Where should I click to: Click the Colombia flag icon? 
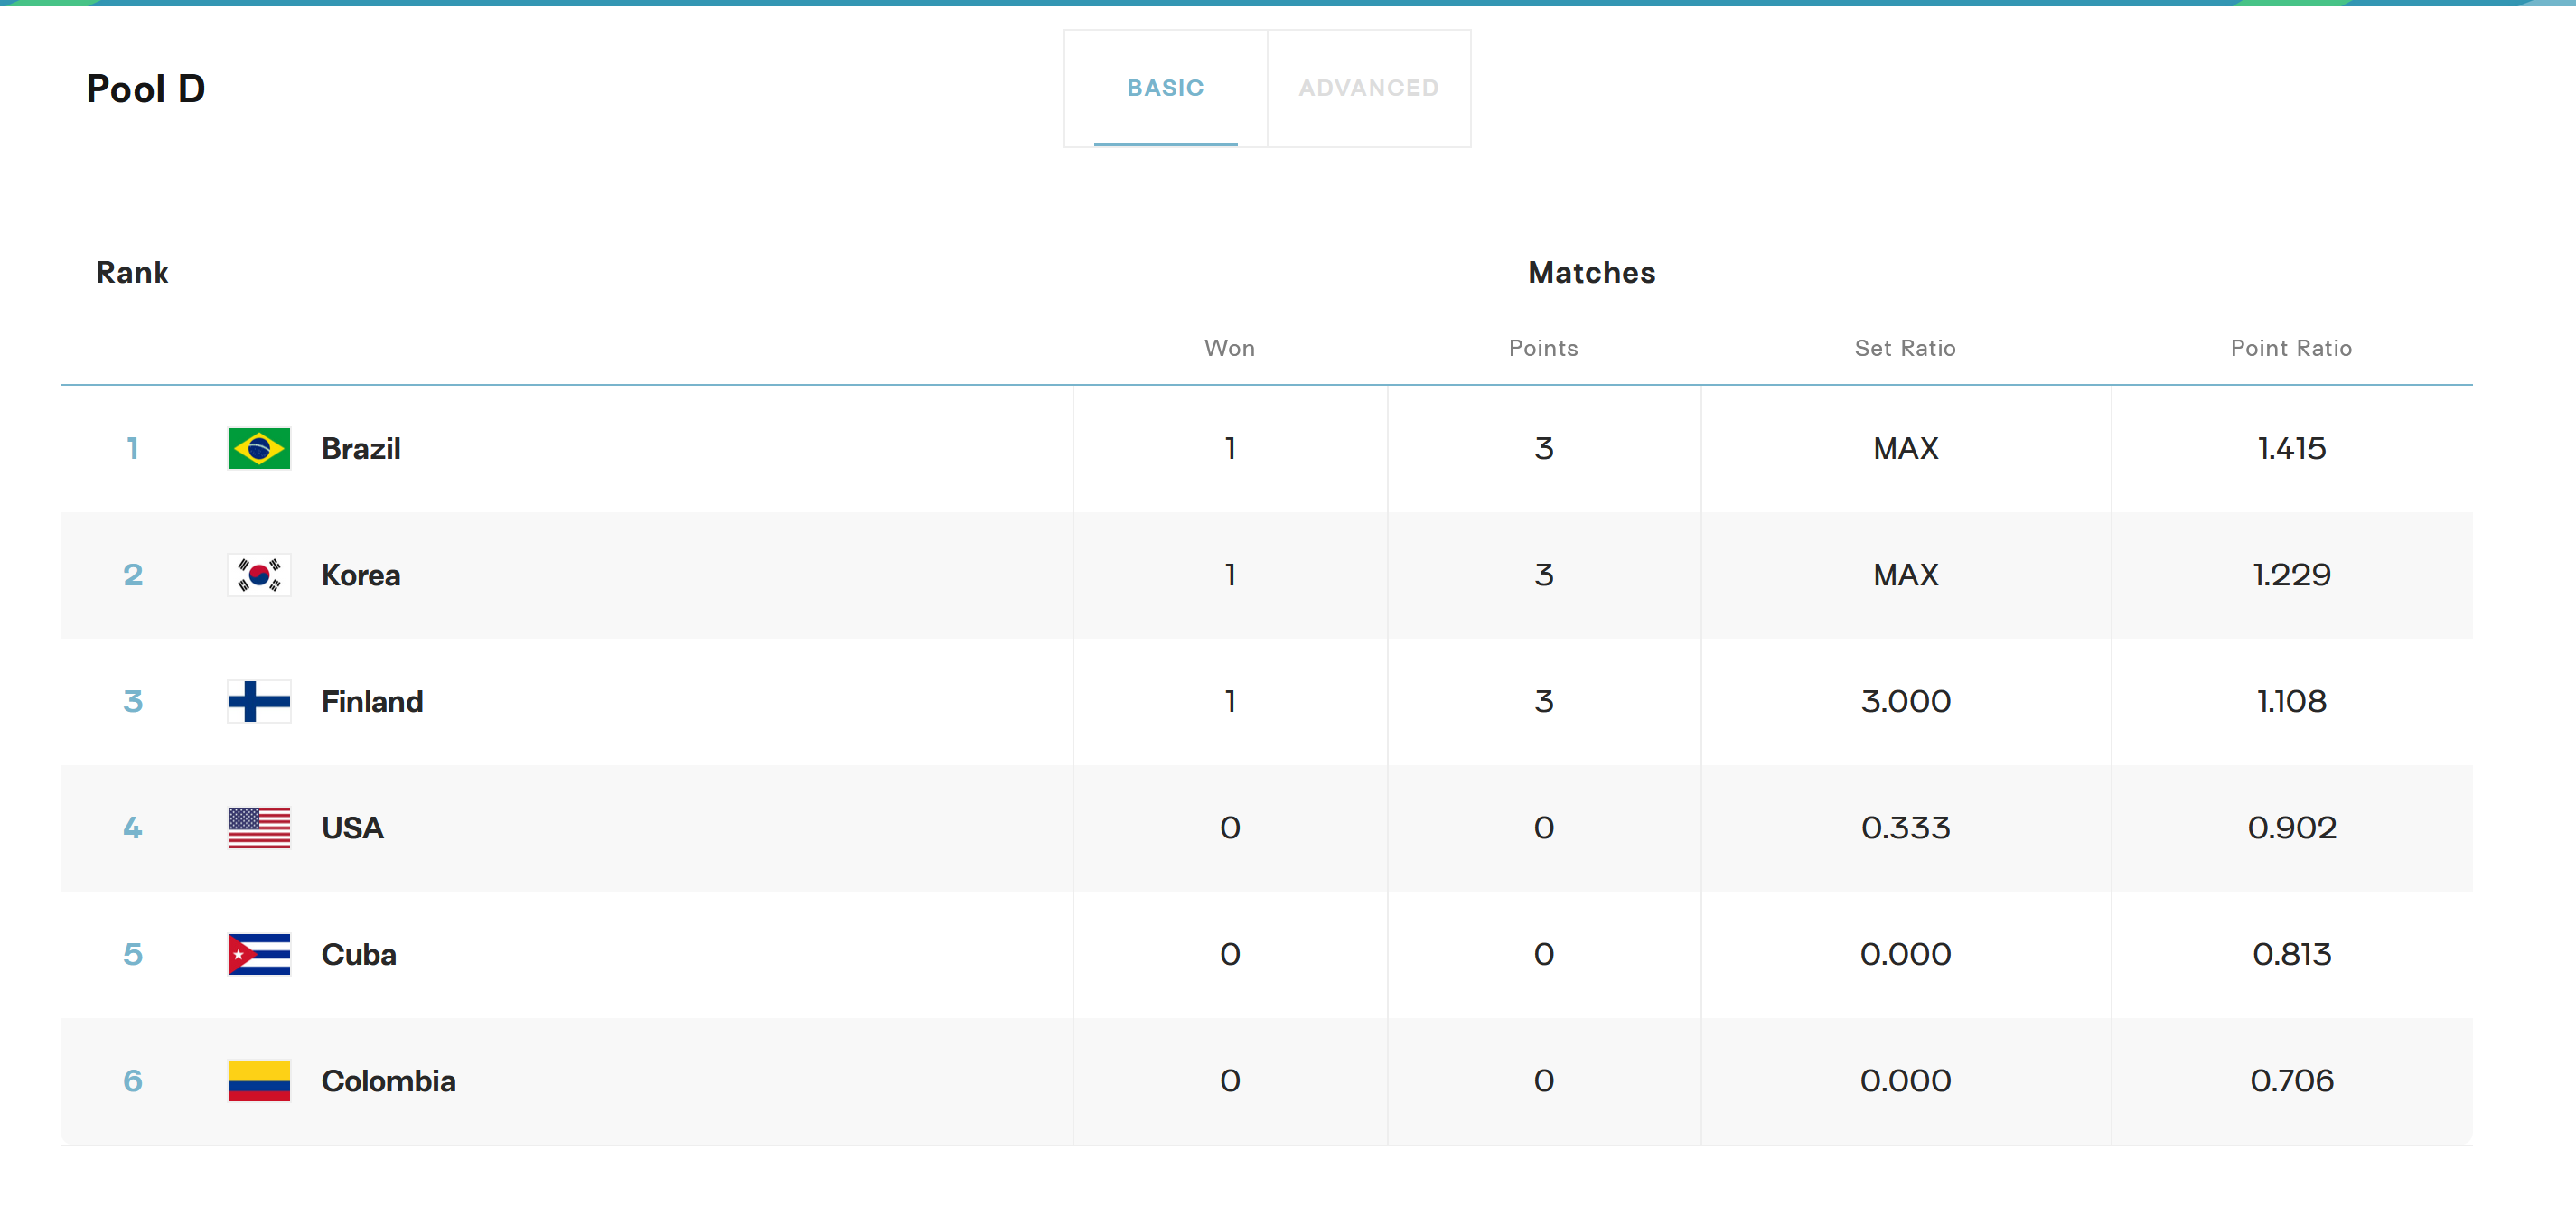pos(259,1081)
